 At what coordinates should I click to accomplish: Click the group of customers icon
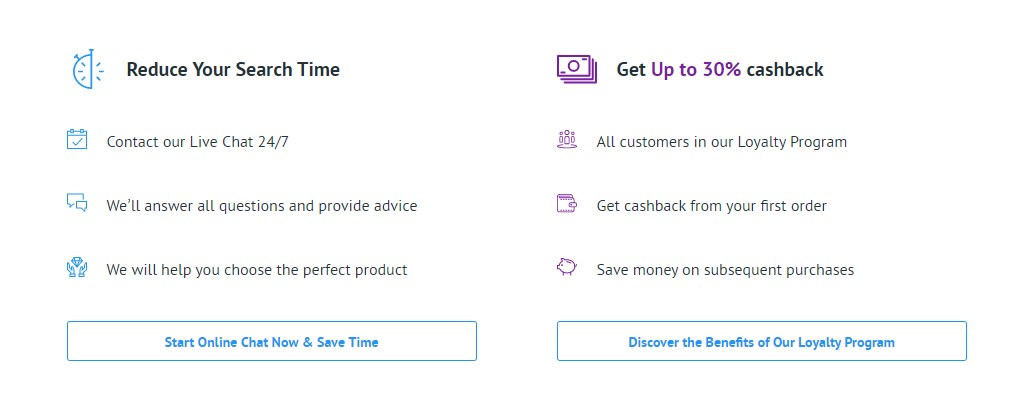567,139
